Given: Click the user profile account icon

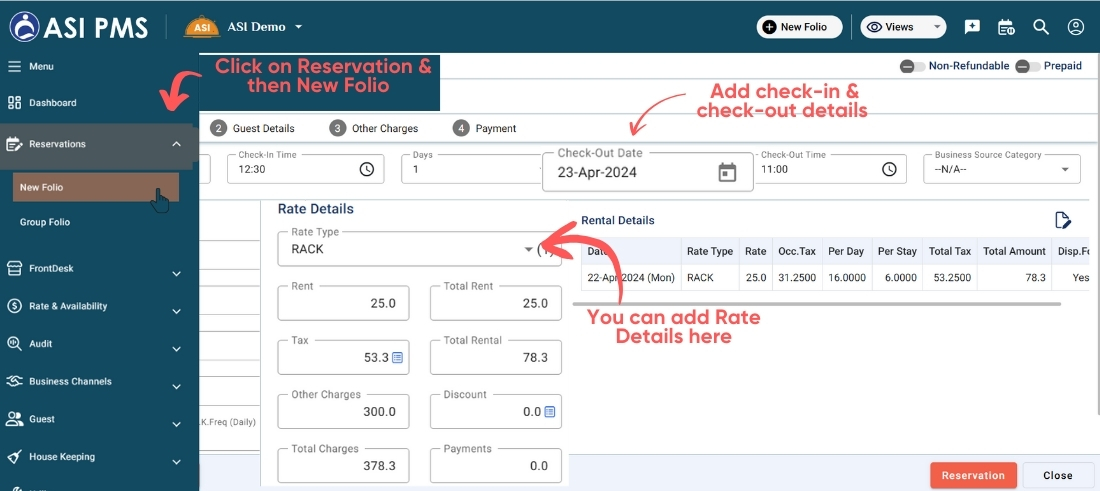Looking at the screenshot, I should pos(1075,27).
